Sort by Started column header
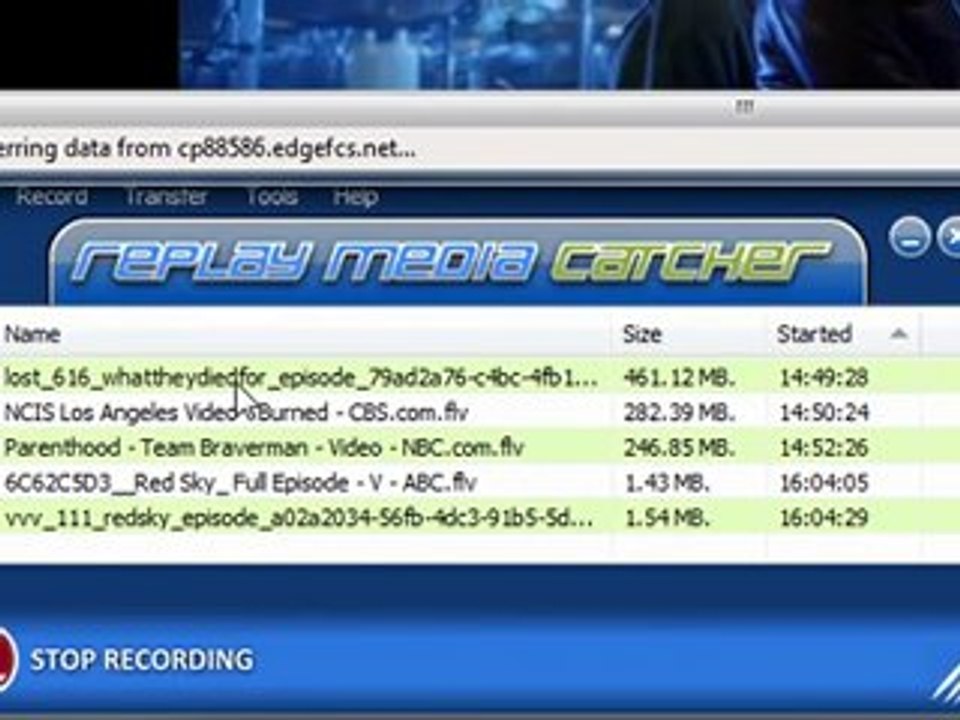 pyautogui.click(x=842, y=334)
